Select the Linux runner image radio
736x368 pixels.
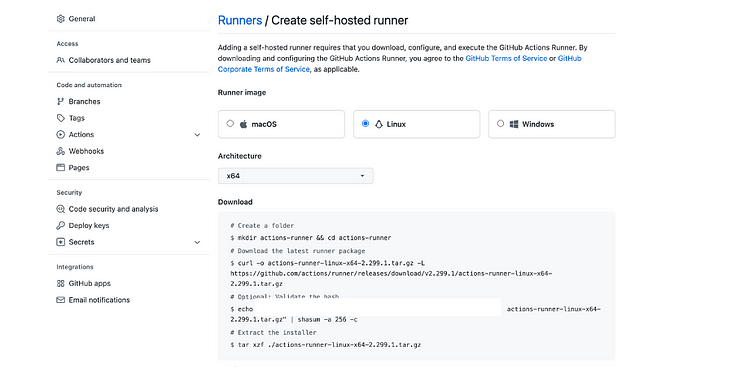(x=365, y=124)
